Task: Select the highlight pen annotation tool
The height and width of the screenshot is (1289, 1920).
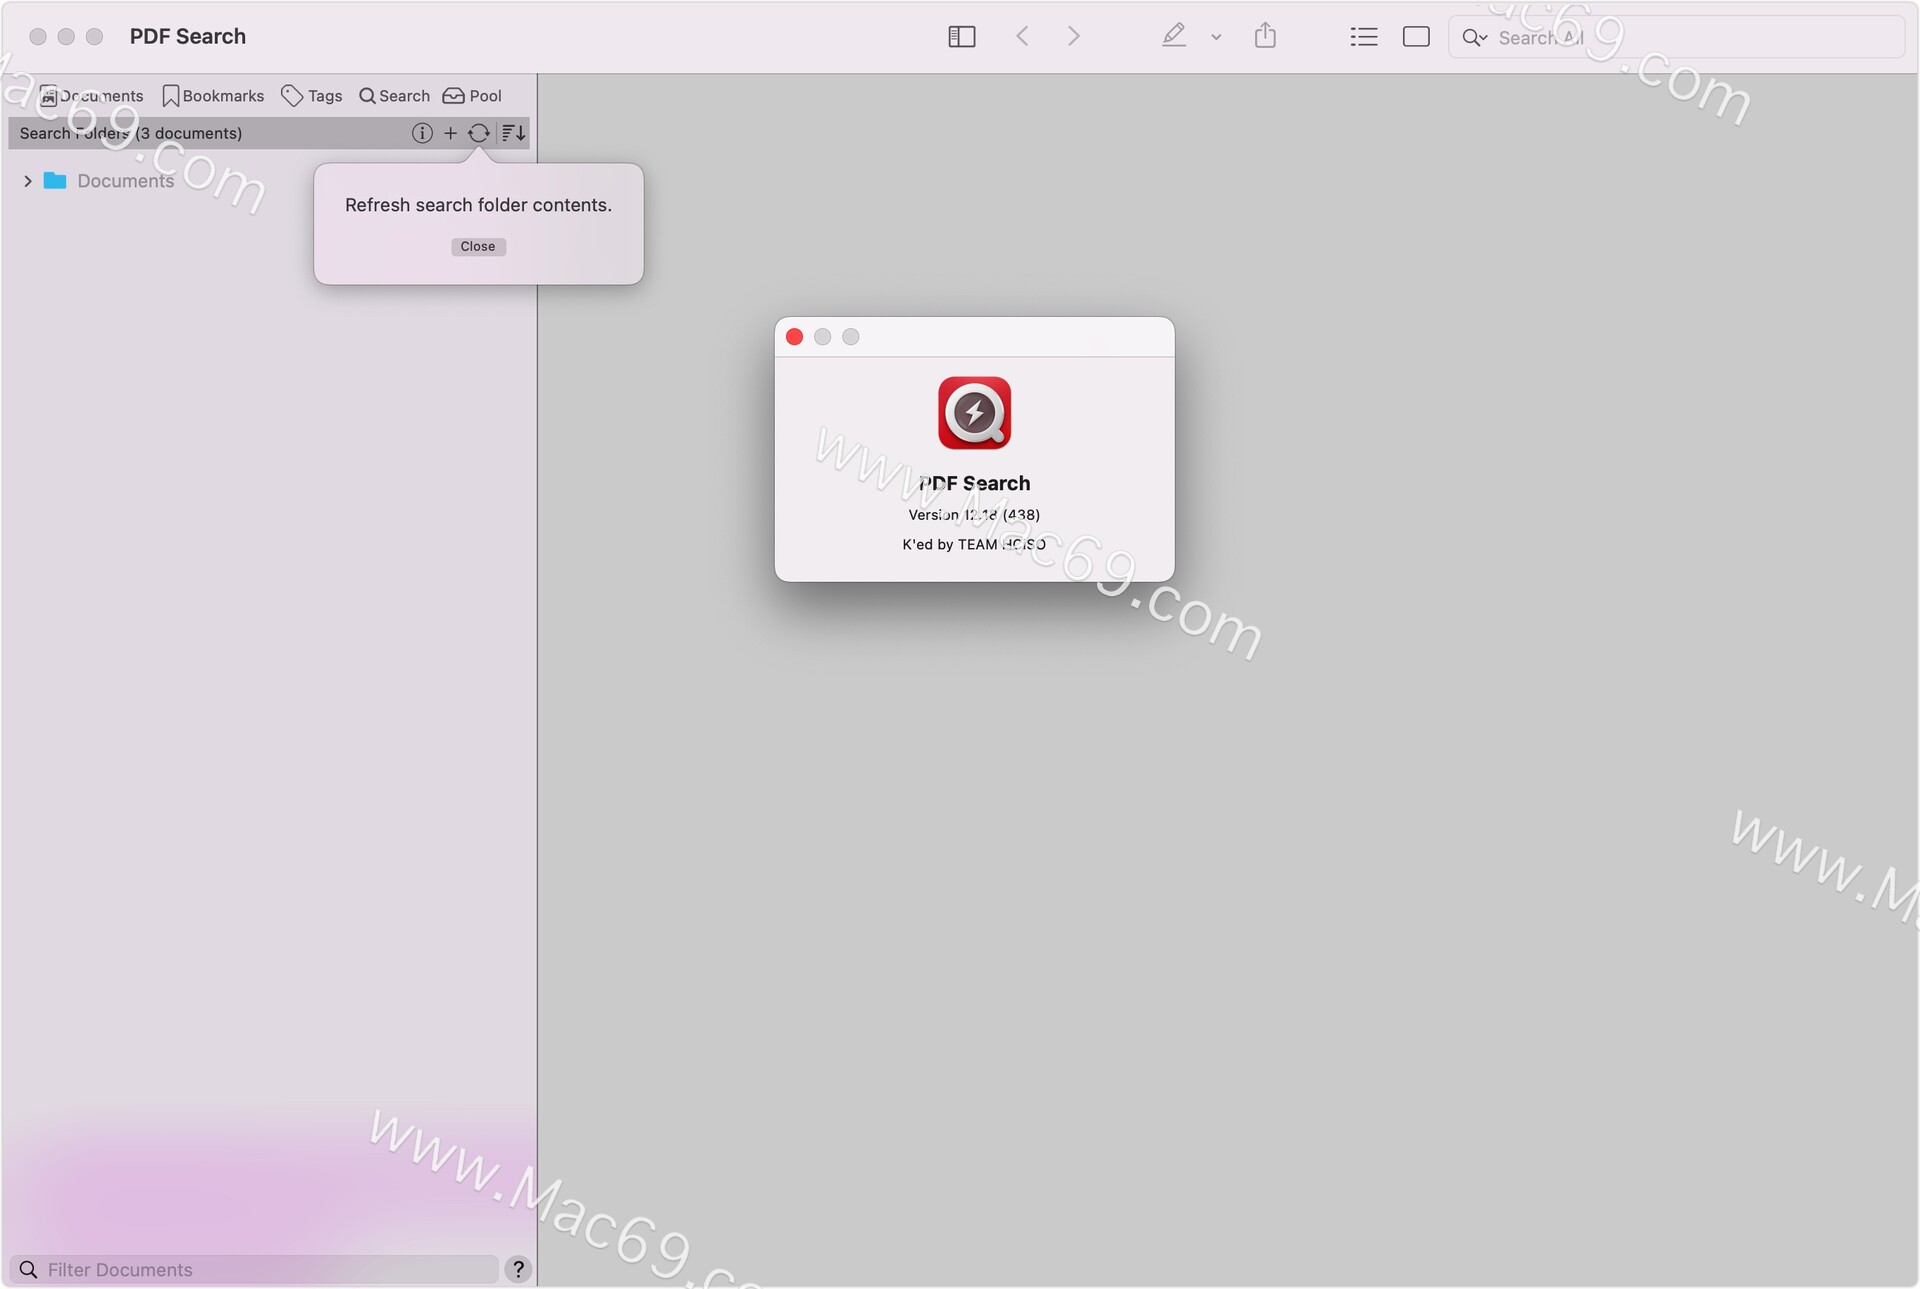Action: (1174, 36)
